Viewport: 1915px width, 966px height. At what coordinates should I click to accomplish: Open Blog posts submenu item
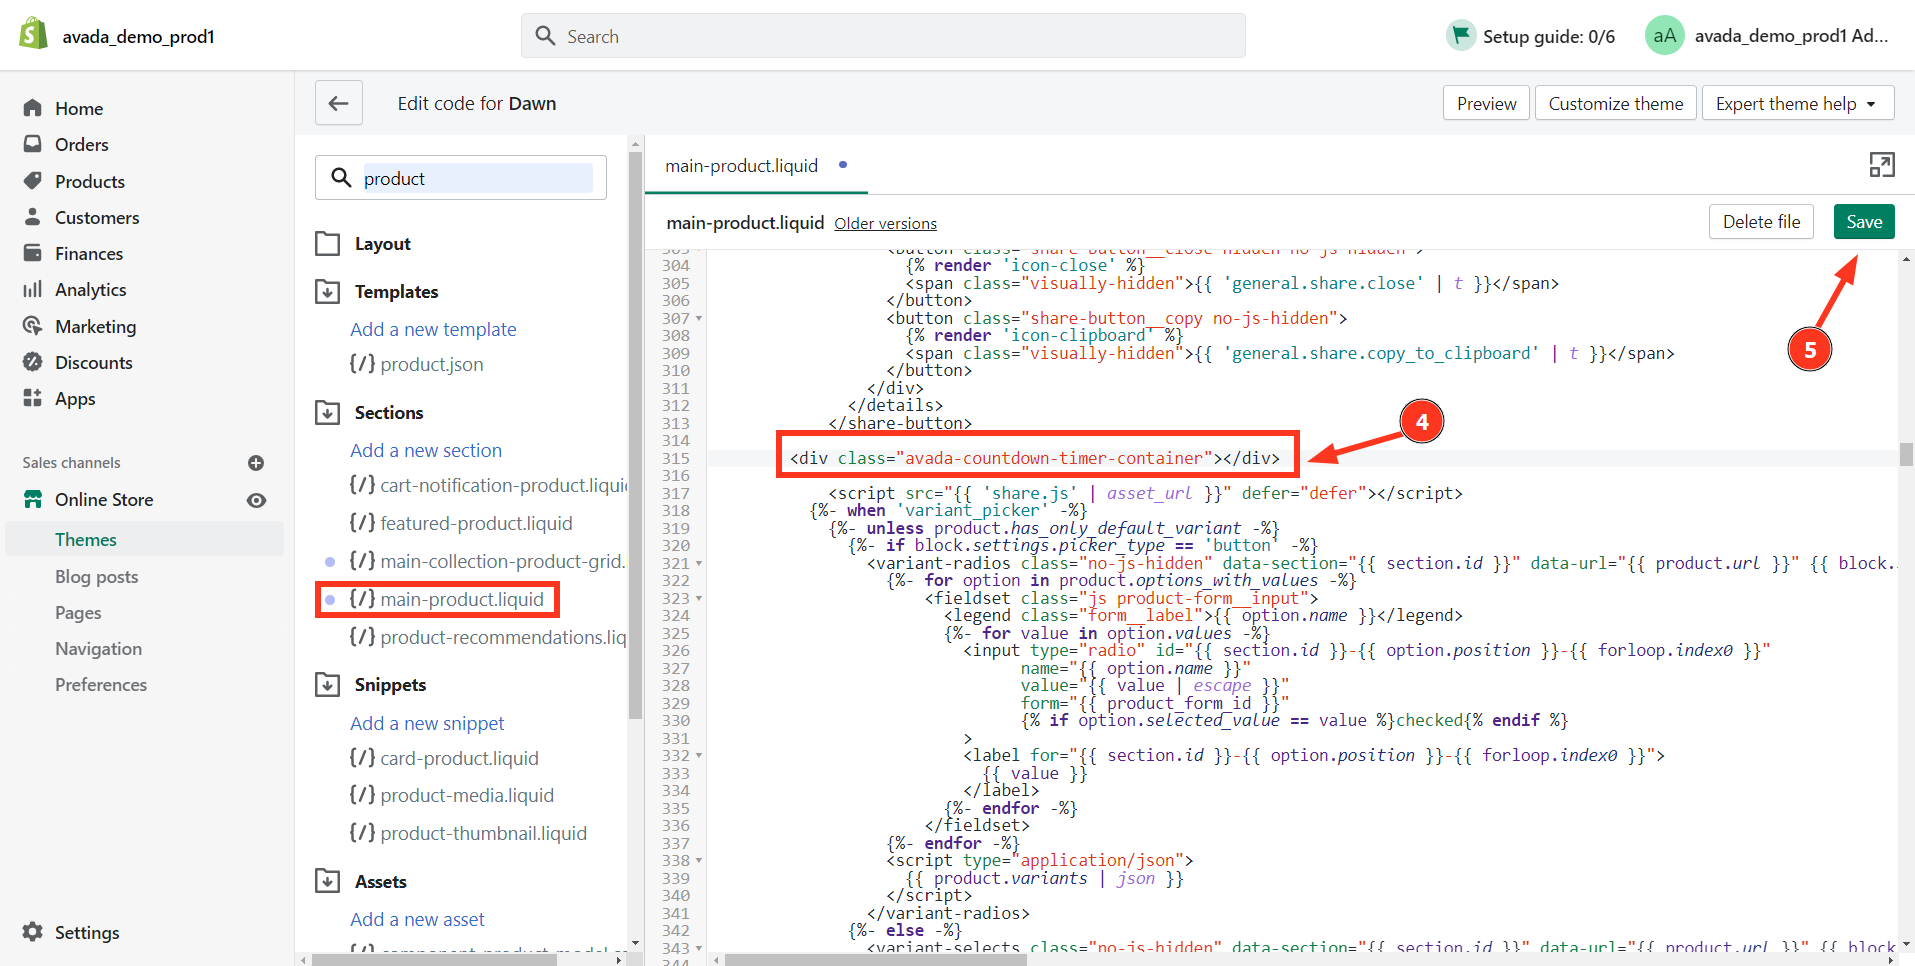(x=96, y=576)
